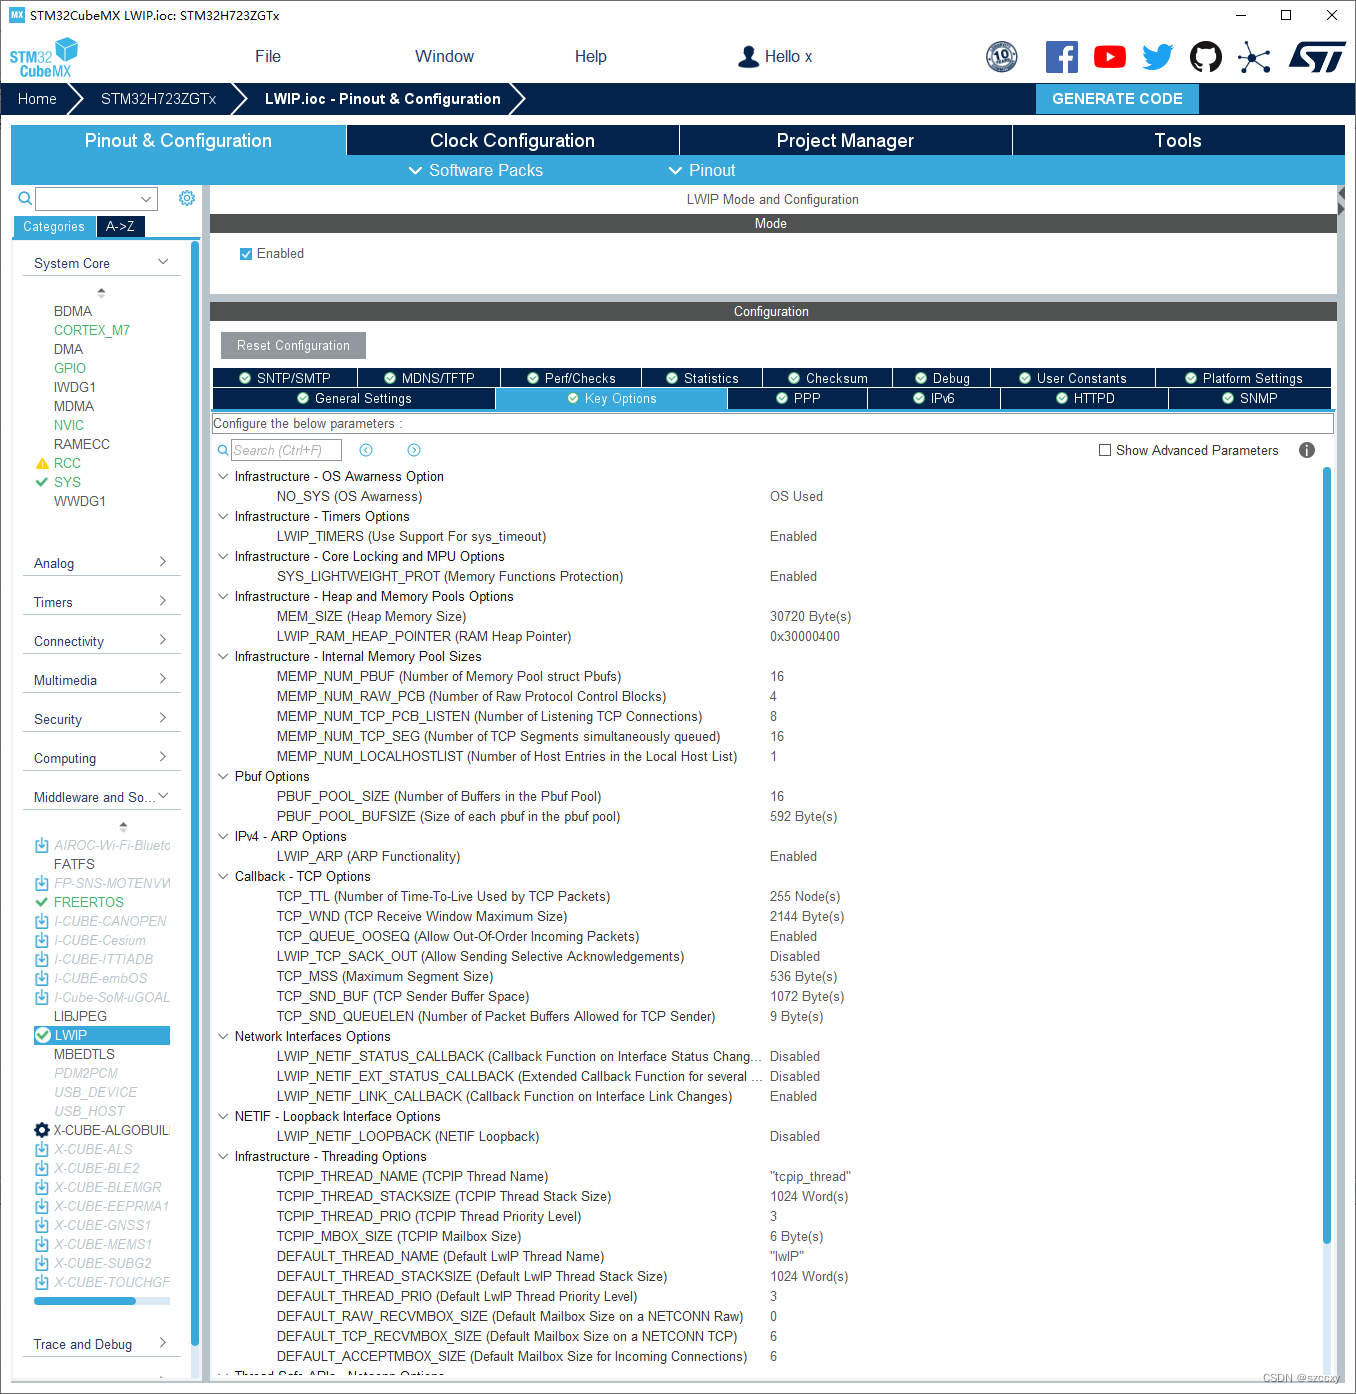The image size is (1356, 1394).
Task: Click the ST community network icon
Action: (1254, 57)
